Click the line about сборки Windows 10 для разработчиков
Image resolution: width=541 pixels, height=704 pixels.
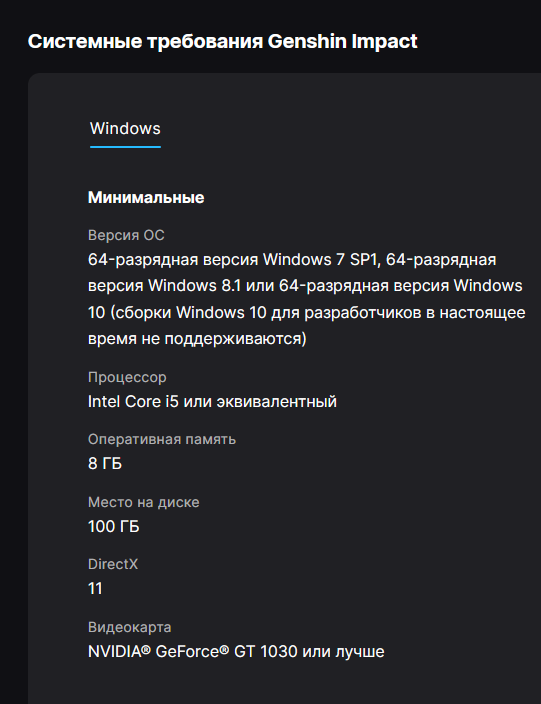307,312
